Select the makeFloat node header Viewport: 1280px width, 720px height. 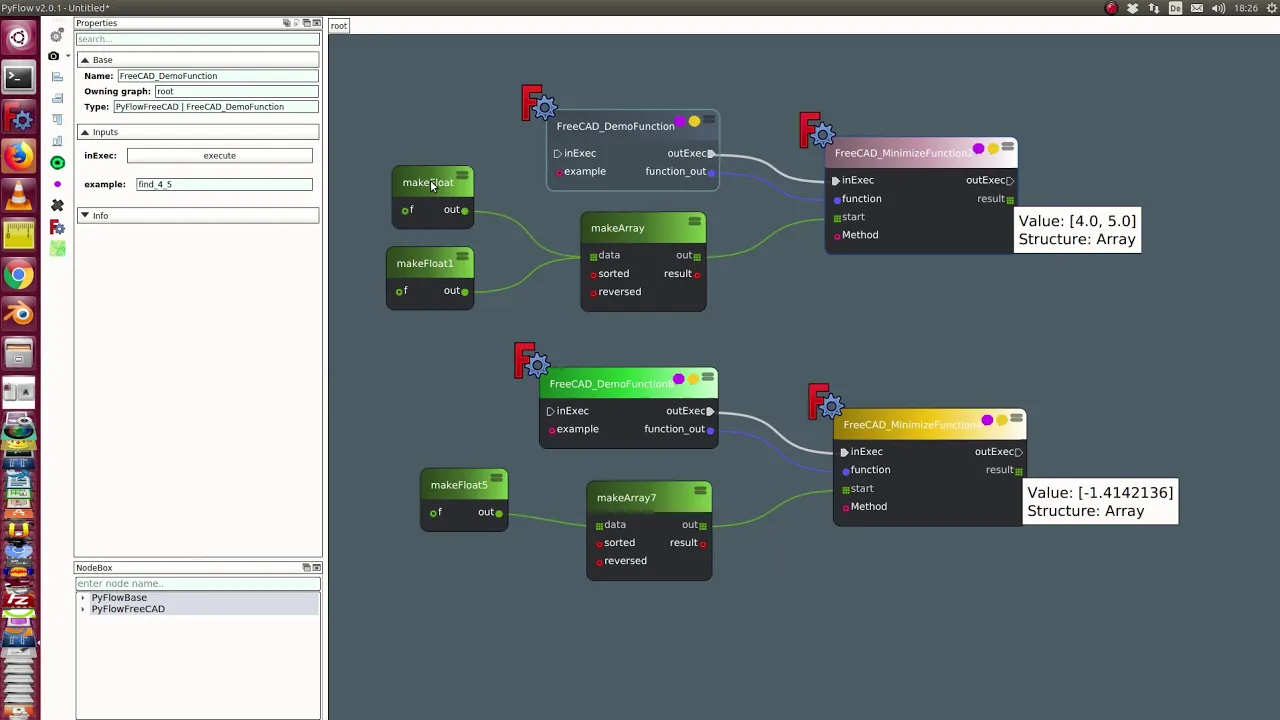click(x=432, y=182)
